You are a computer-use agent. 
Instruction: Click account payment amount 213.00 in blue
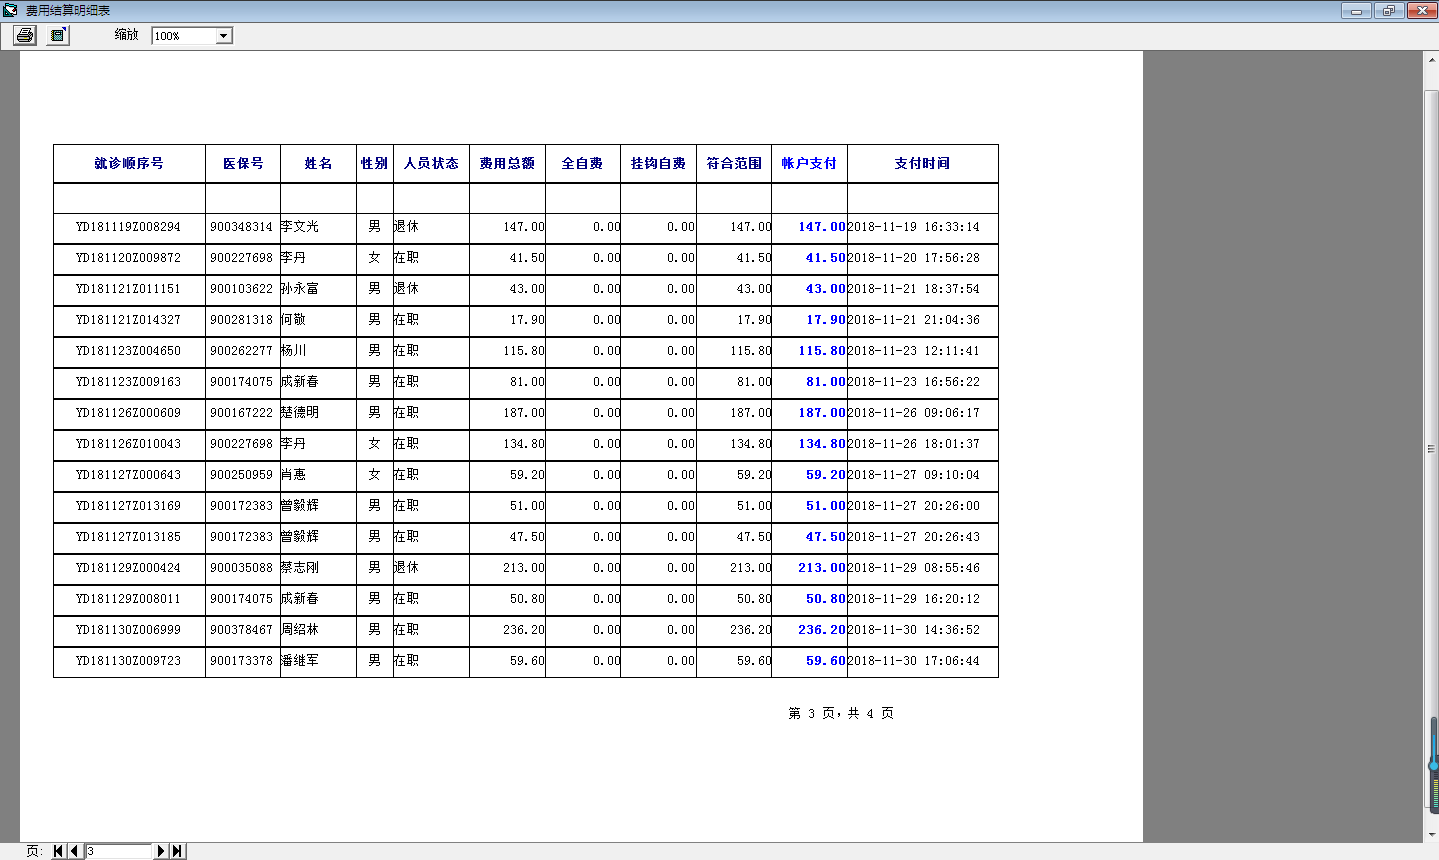822,568
